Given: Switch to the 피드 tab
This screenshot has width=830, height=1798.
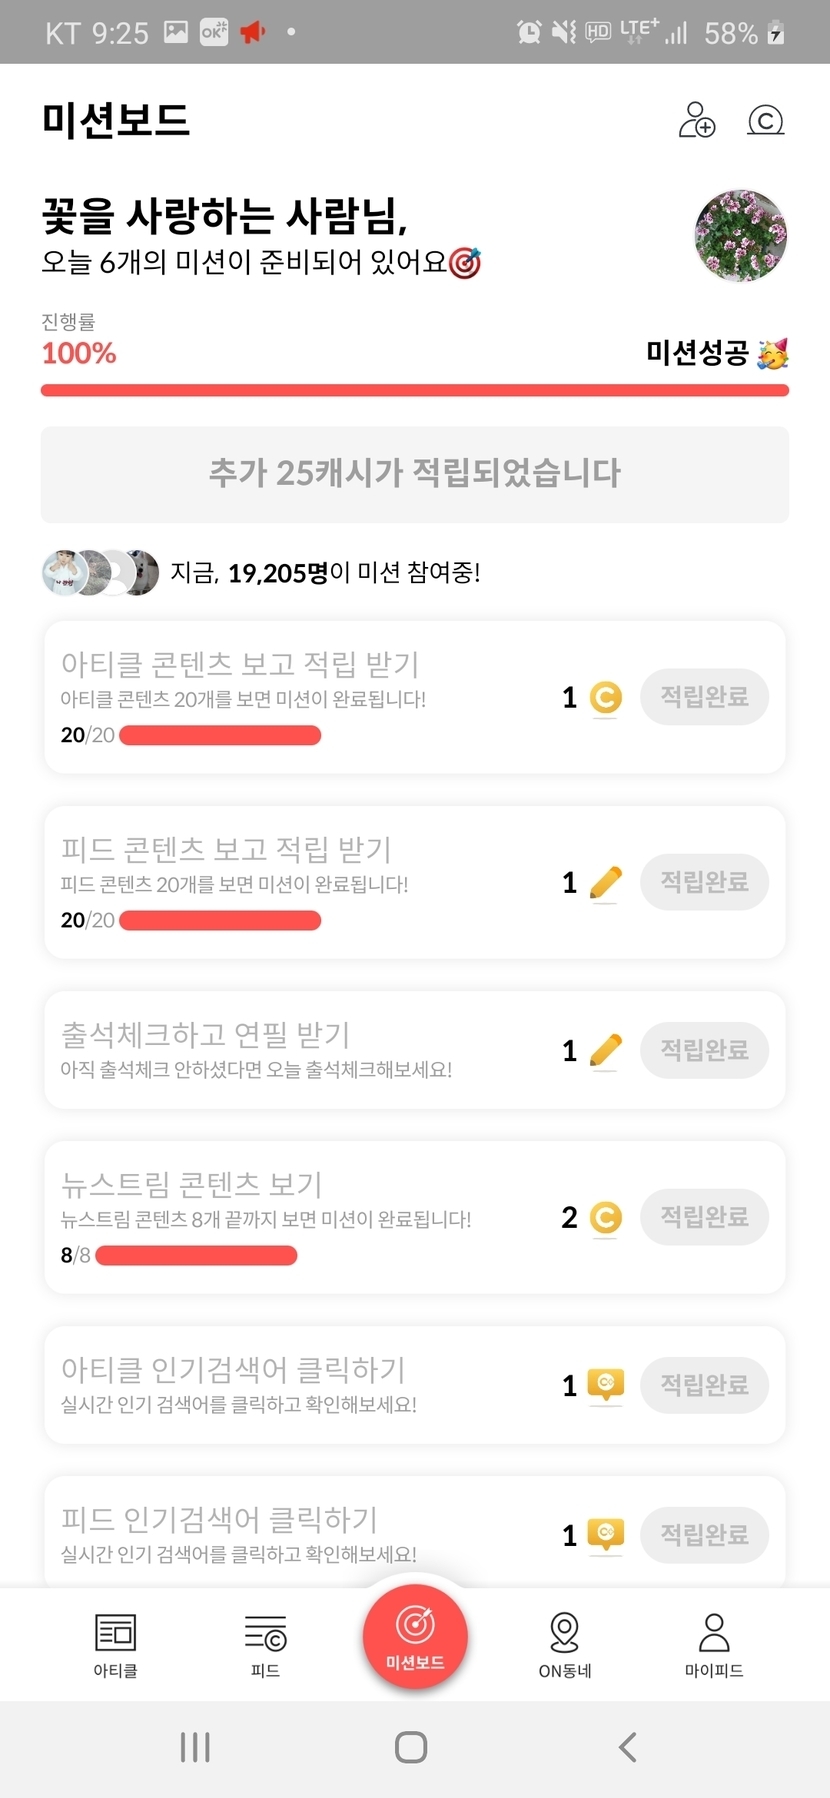Looking at the screenshot, I should coord(265,1645).
